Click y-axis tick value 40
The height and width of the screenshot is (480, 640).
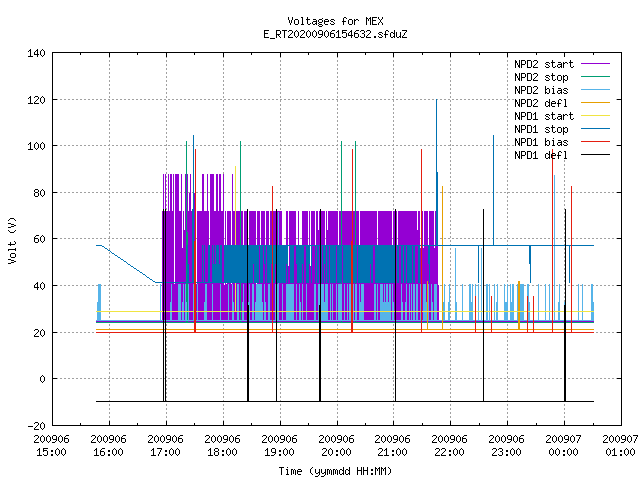click(x=39, y=286)
